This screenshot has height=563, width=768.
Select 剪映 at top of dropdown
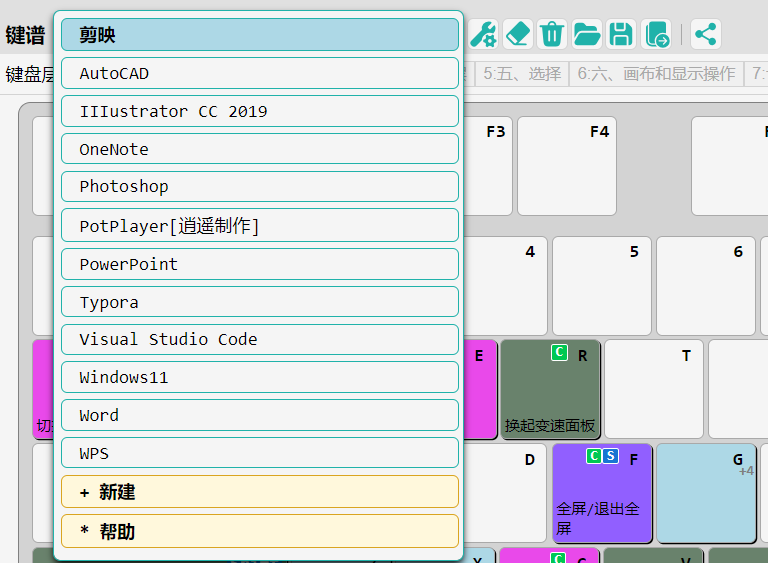[x=260, y=35]
